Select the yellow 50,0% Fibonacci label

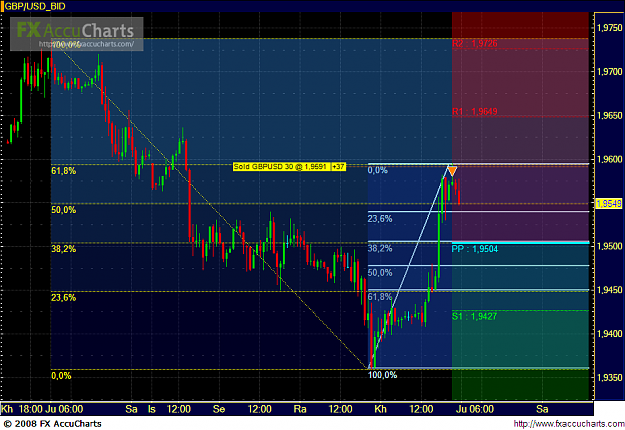click(63, 210)
